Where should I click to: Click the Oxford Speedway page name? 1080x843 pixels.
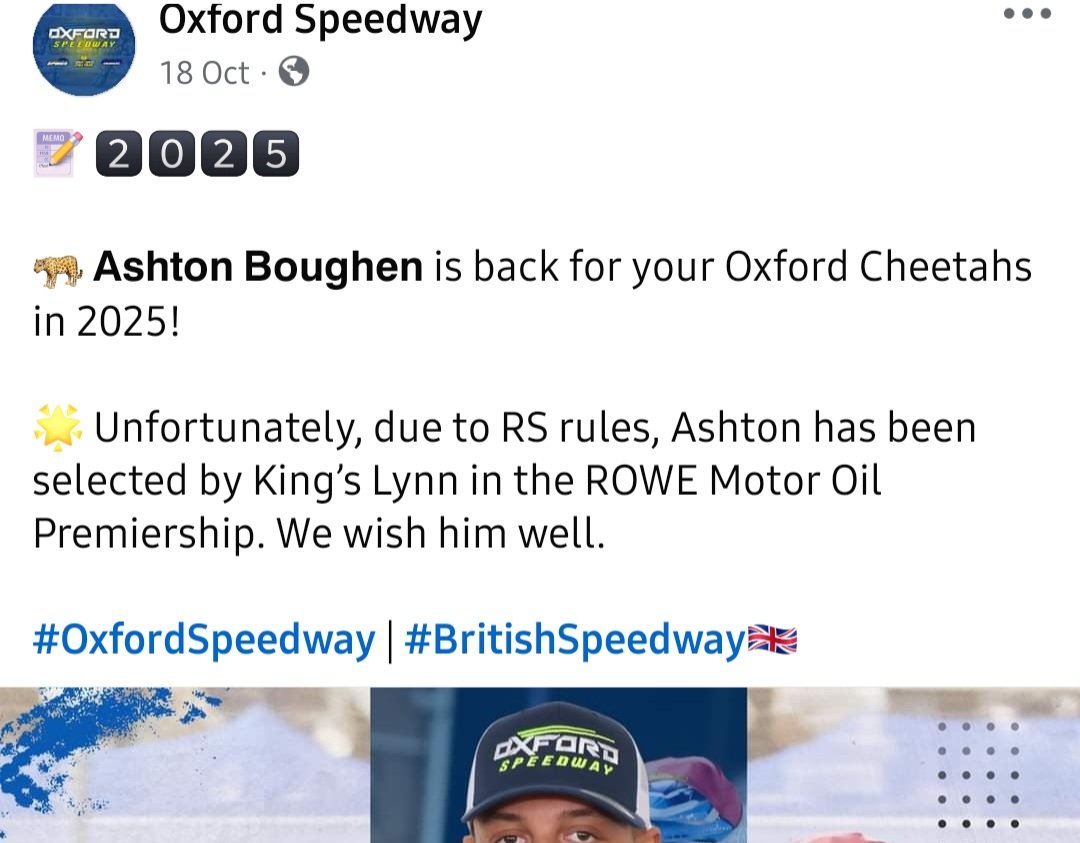tap(320, 20)
